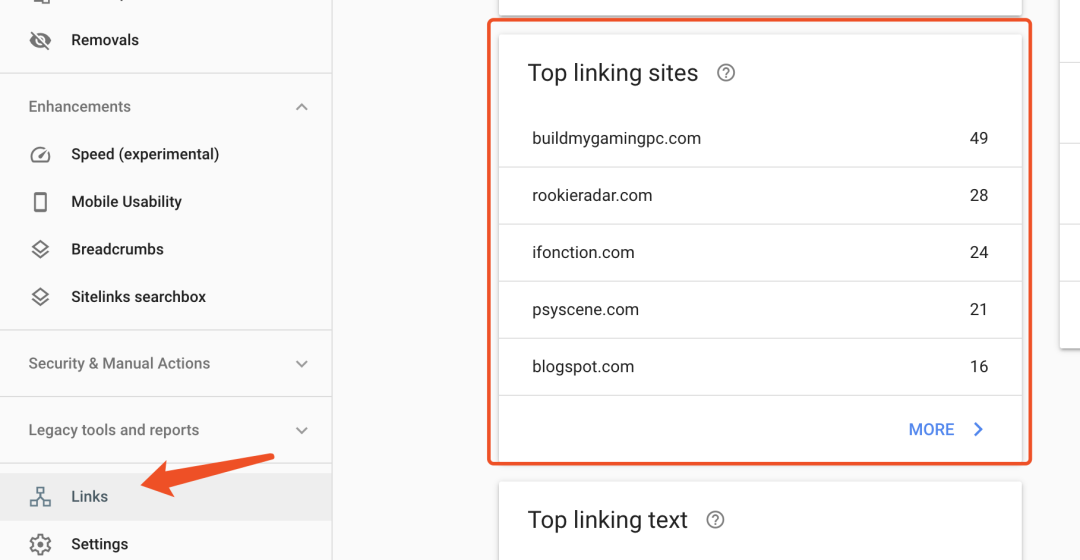The width and height of the screenshot is (1080, 560).
Task: Open the rookieradar.com linking site
Action: click(x=592, y=196)
